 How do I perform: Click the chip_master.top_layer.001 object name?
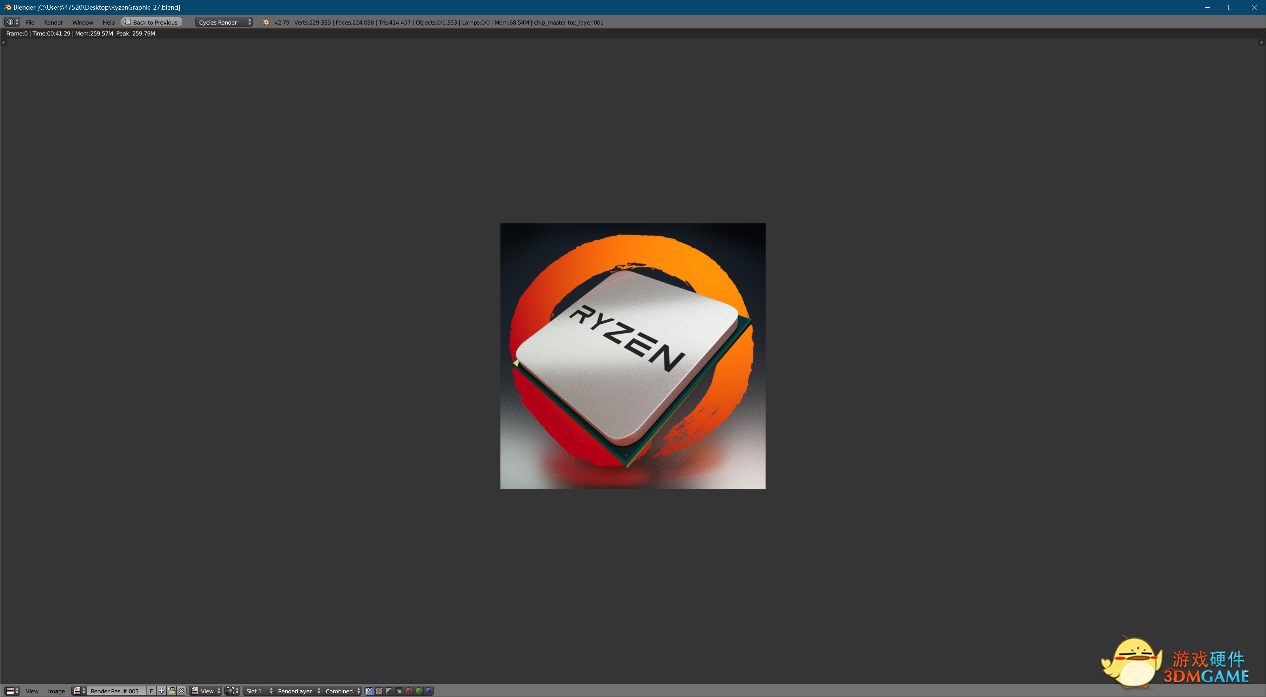(x=568, y=22)
